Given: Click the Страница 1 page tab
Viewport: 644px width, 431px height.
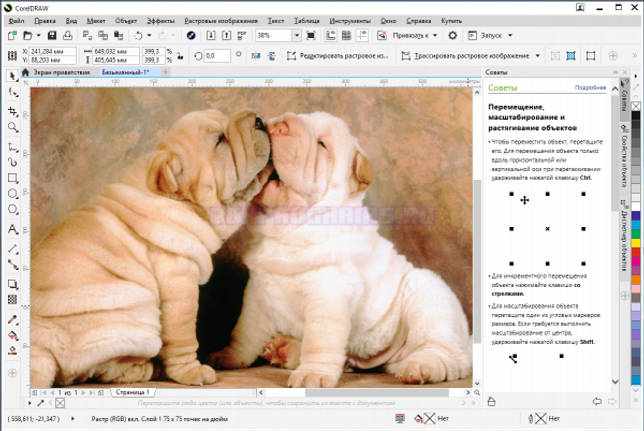Looking at the screenshot, I should coord(132,392).
